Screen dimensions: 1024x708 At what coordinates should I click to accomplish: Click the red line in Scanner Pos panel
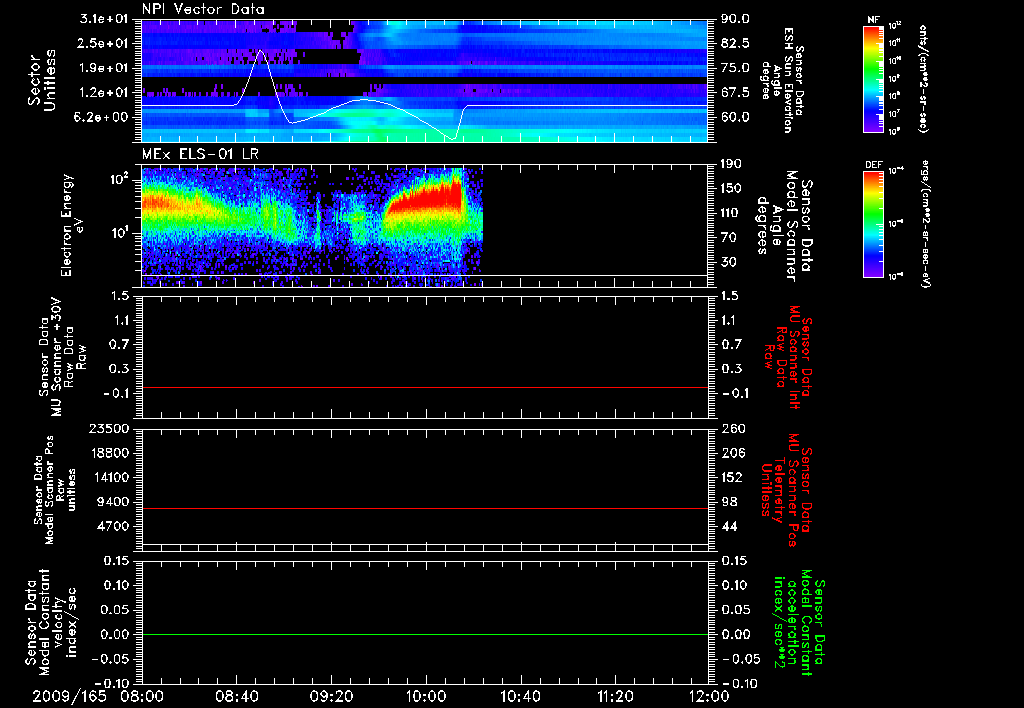424,508
